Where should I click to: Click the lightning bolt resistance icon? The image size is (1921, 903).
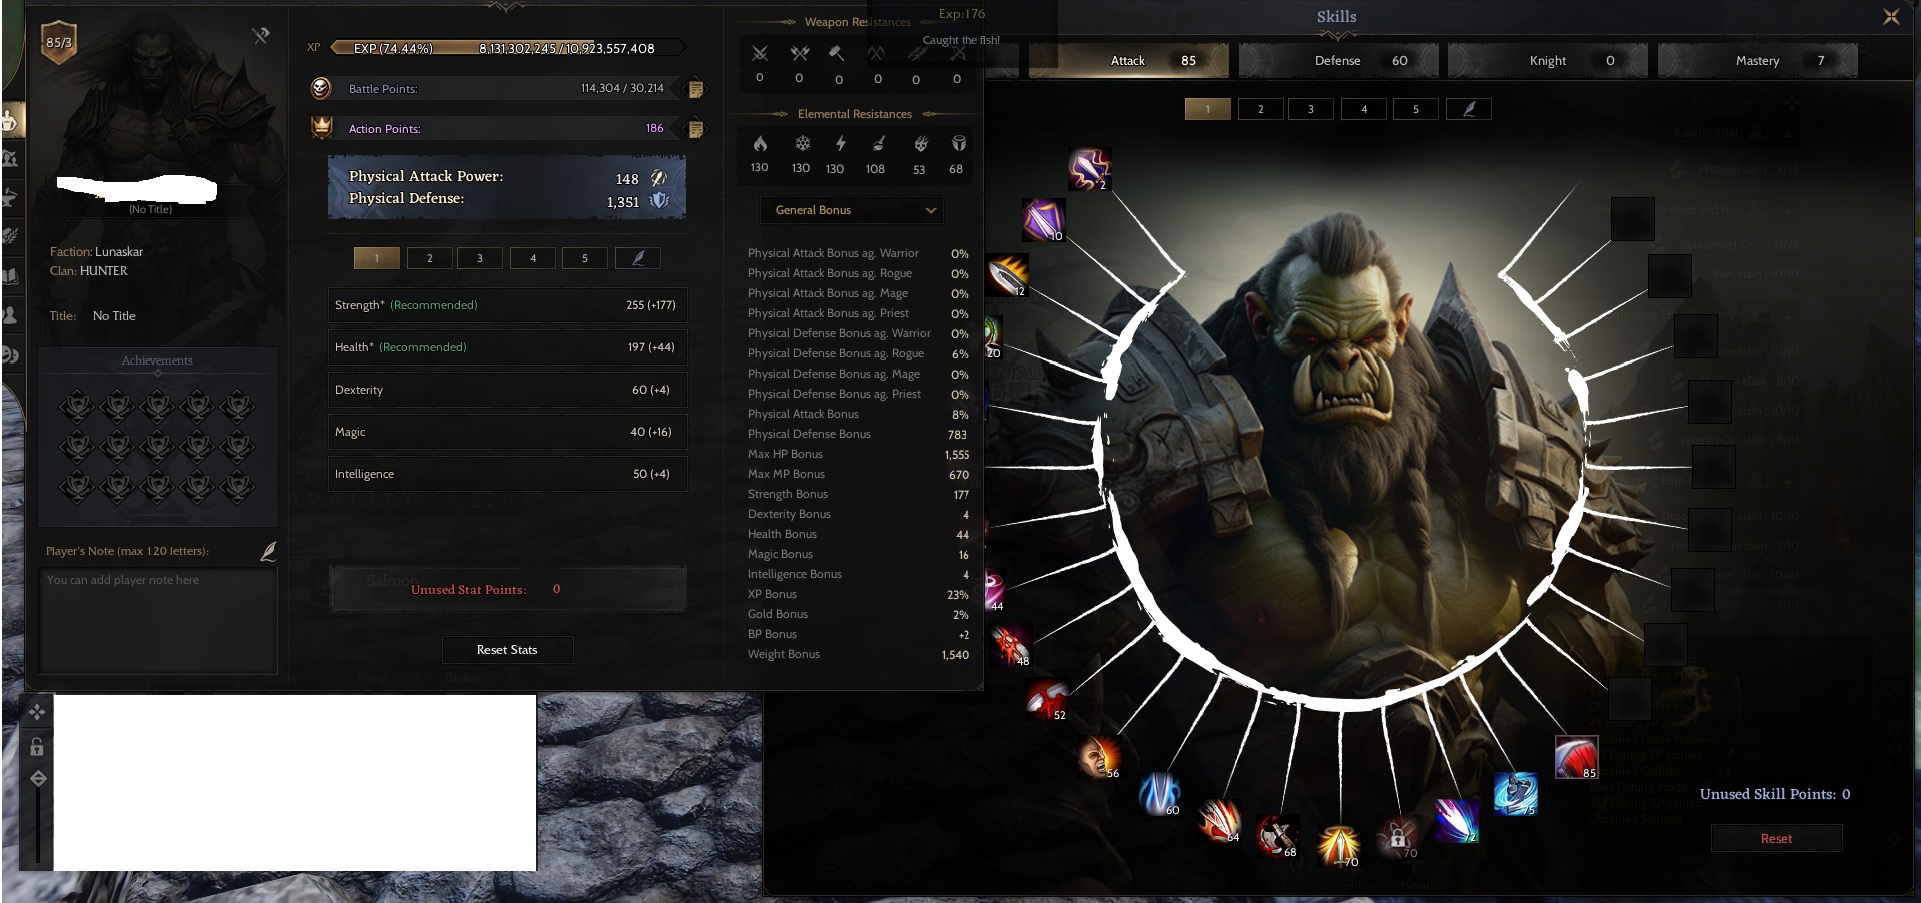click(x=841, y=143)
